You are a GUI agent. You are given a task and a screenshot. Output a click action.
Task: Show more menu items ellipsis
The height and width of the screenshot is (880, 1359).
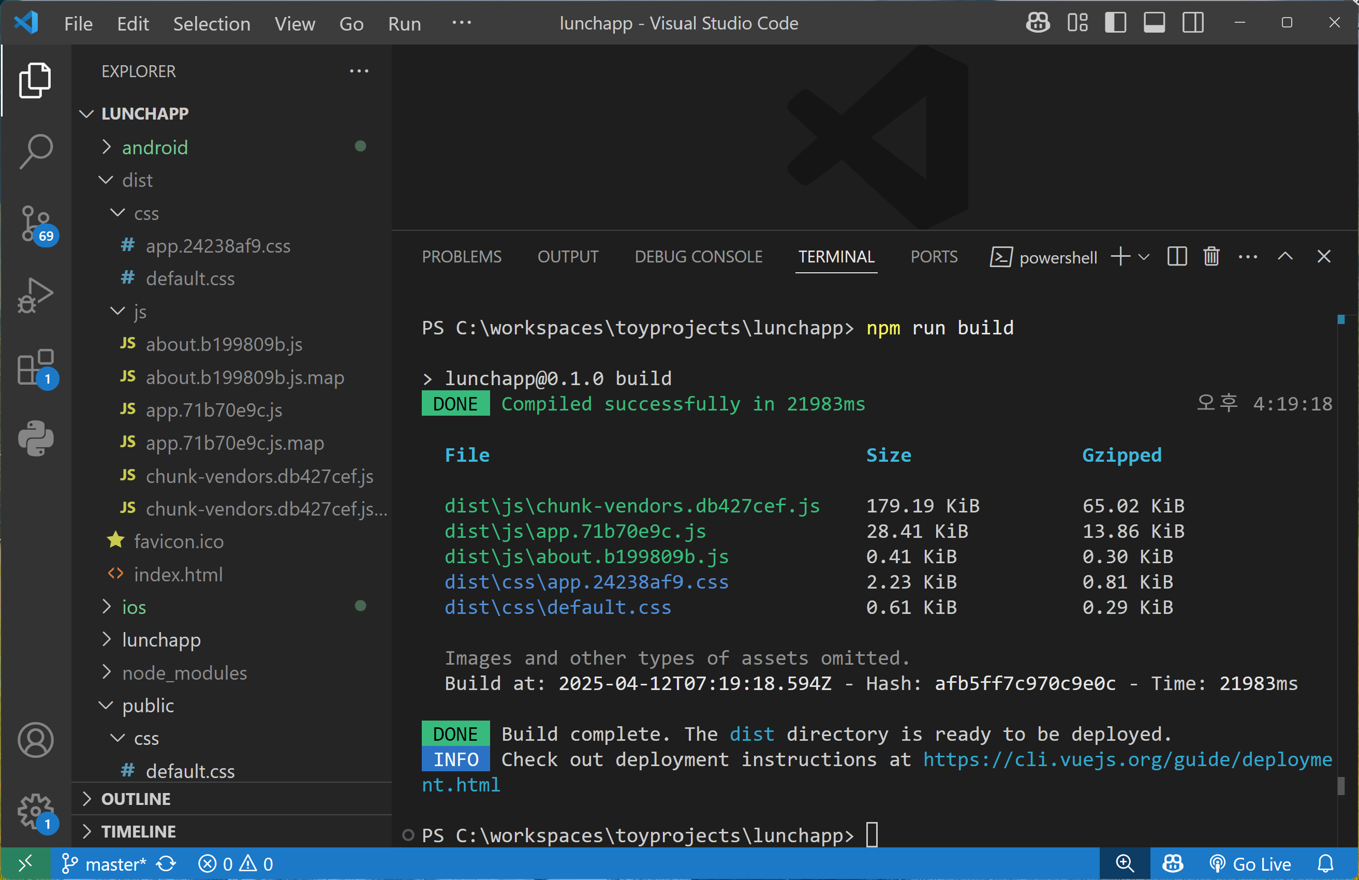pos(461,22)
